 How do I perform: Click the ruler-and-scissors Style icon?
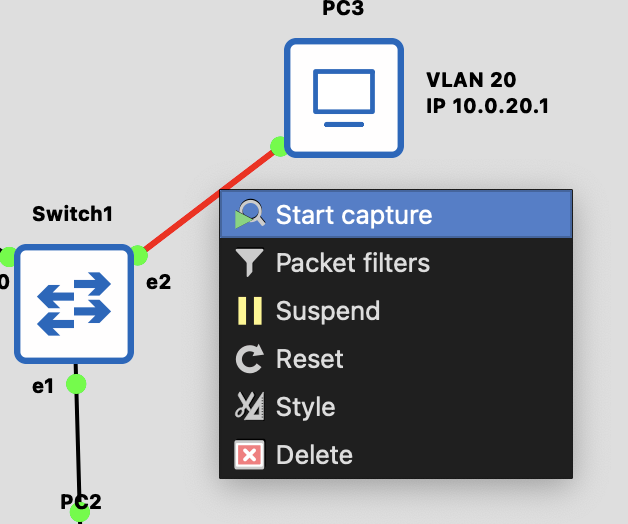click(249, 407)
